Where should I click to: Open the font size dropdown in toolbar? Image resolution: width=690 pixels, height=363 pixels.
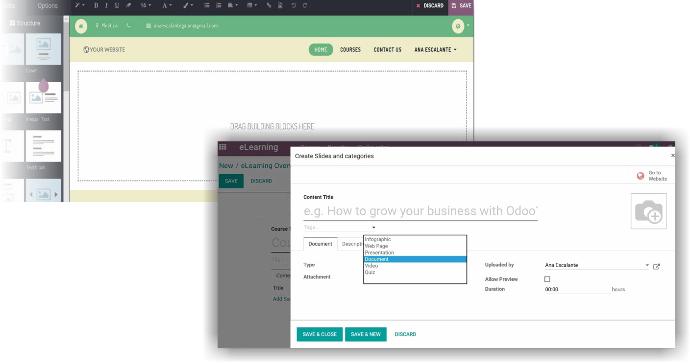[x=146, y=5]
